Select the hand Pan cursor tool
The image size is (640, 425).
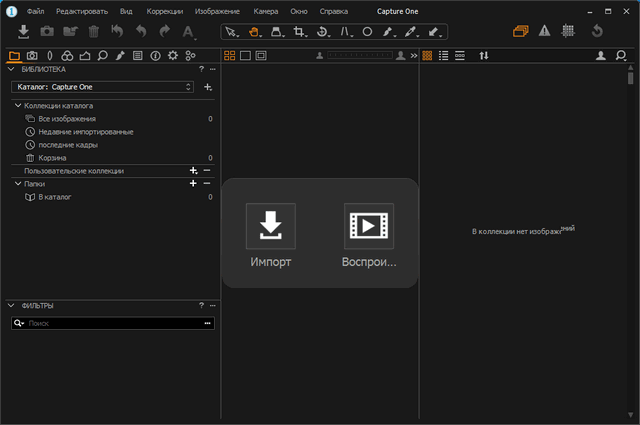point(255,32)
